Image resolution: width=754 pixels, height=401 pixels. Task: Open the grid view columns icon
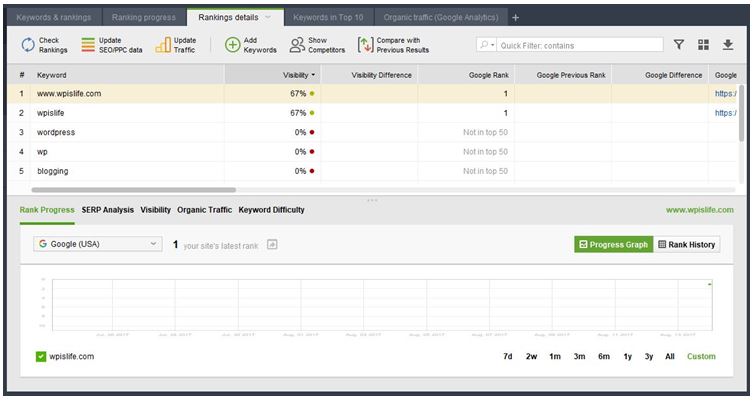click(x=704, y=45)
